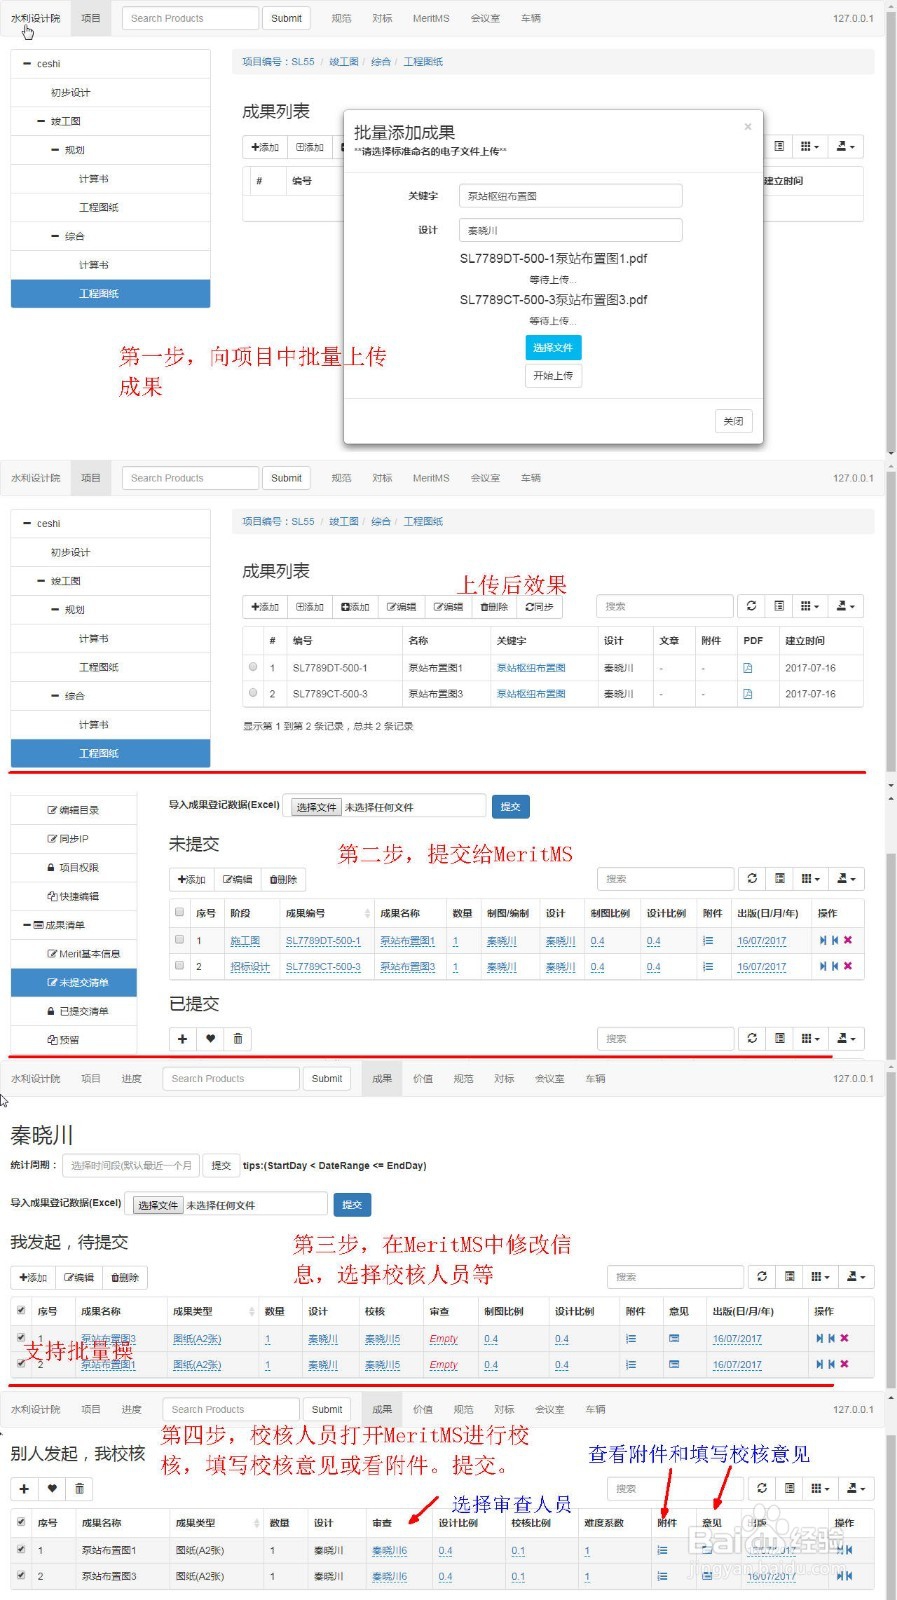Select radio button for row SL7789CT-500-3

pos(253,693)
